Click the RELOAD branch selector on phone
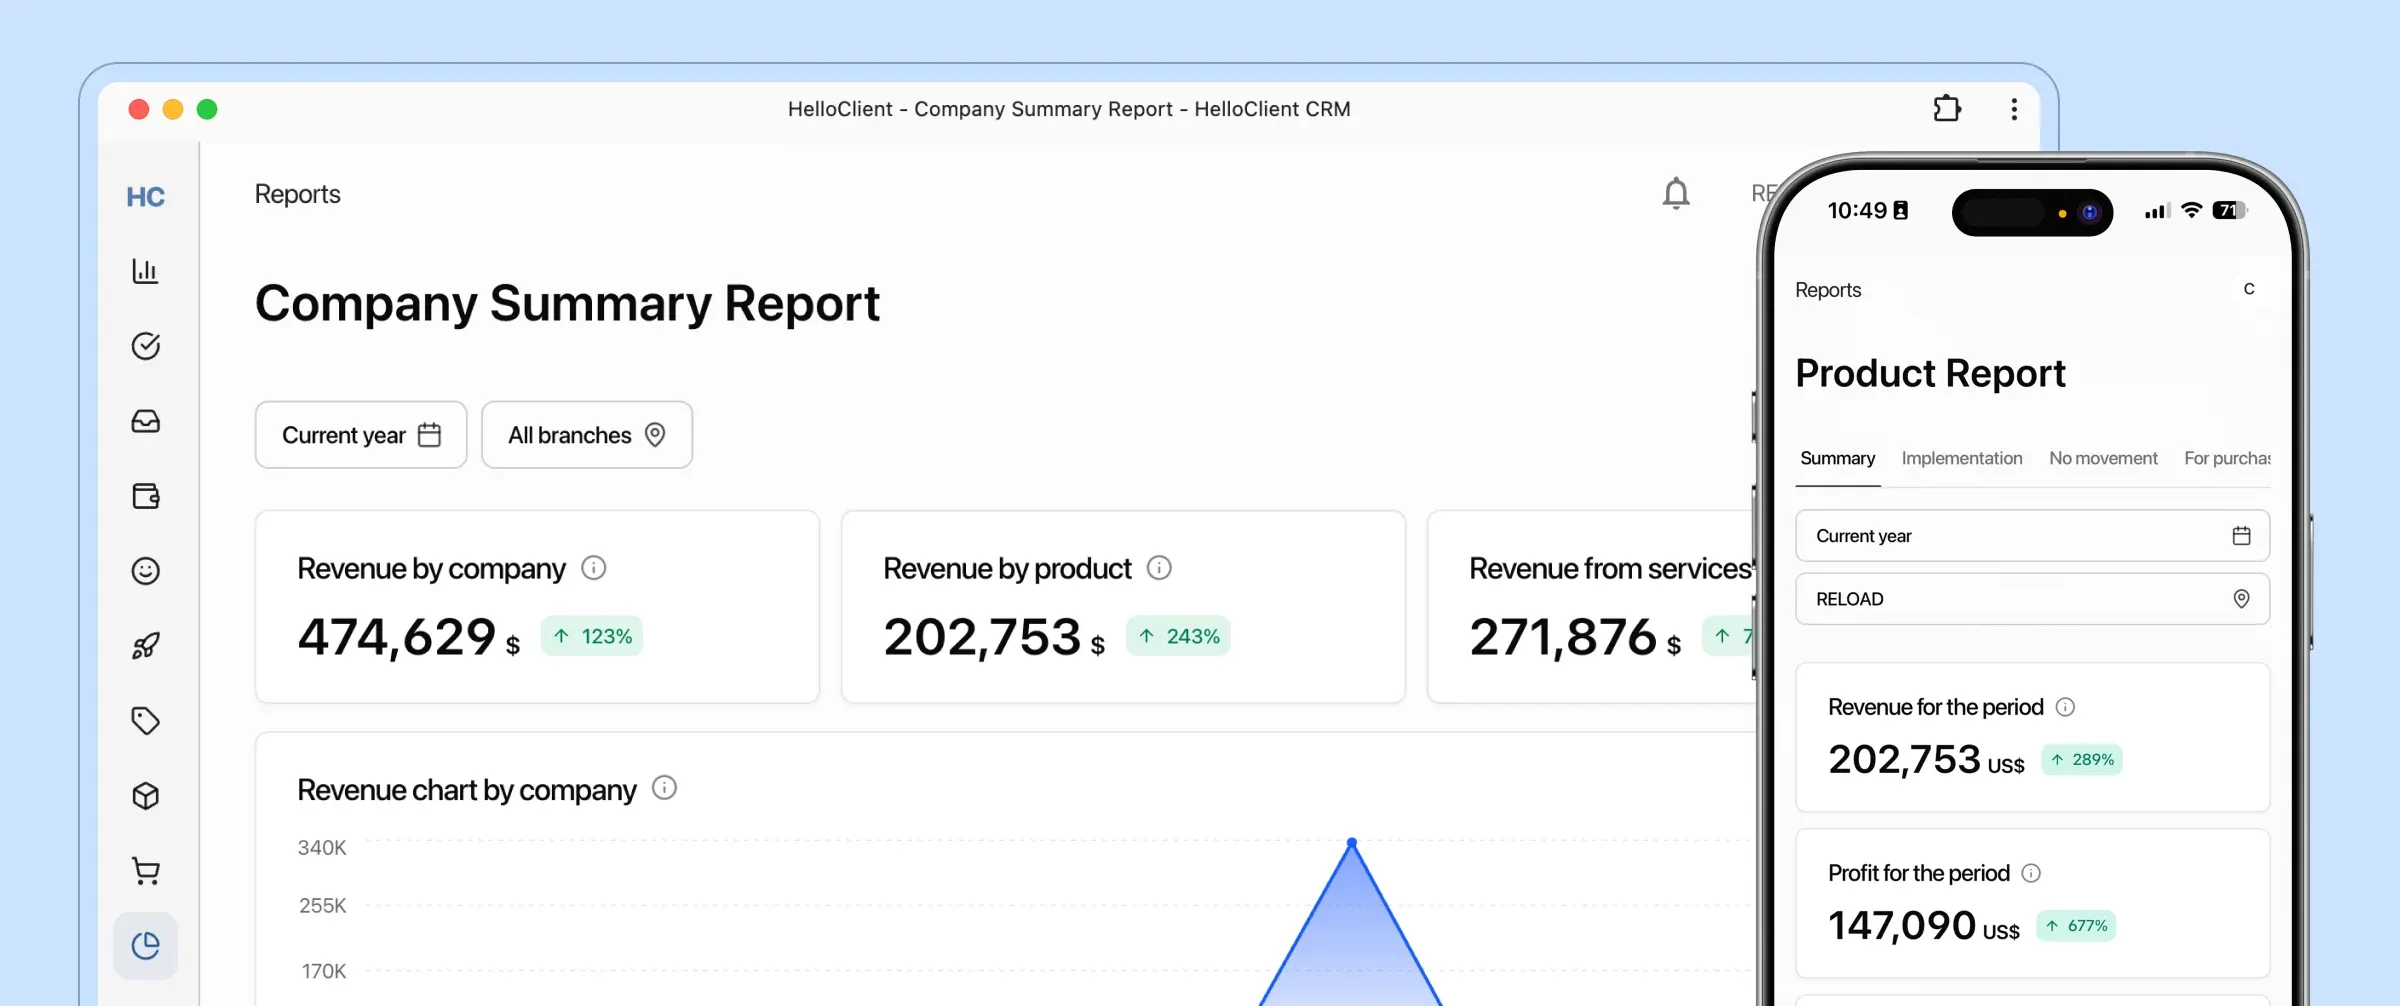This screenshot has height=1006, width=2400. click(x=2031, y=598)
